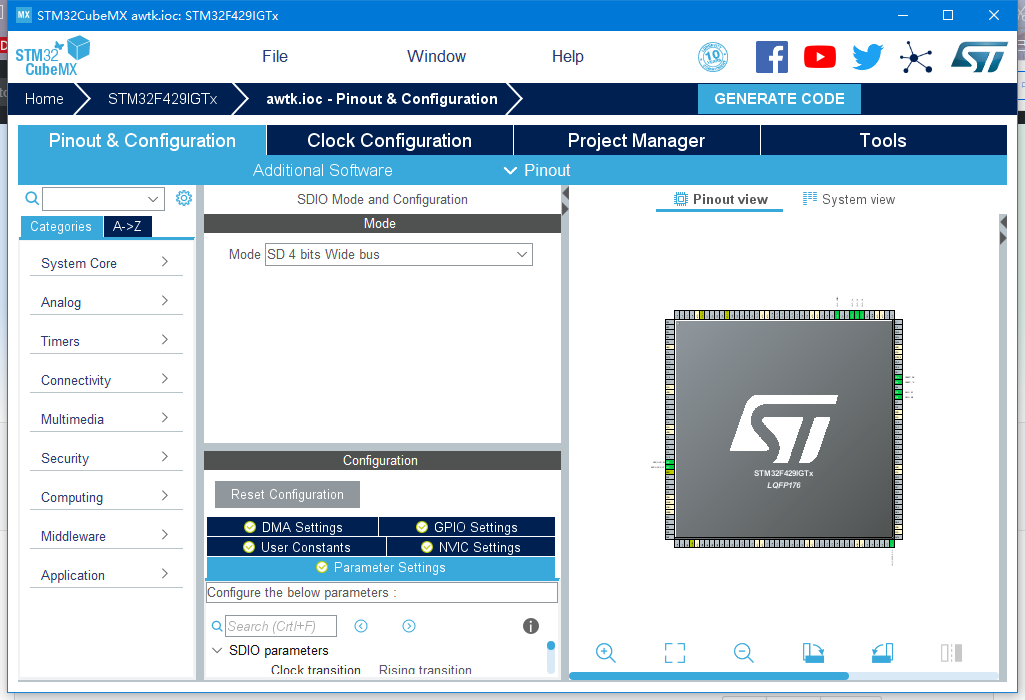Open the User Constants tab
This screenshot has height=700, width=1025.
pos(296,547)
